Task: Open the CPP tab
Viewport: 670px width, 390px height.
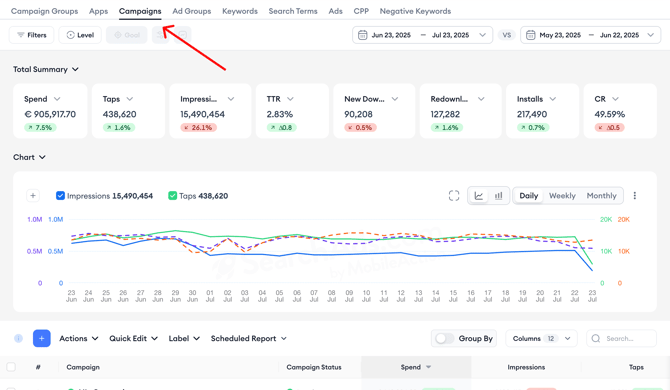Action: [x=361, y=11]
